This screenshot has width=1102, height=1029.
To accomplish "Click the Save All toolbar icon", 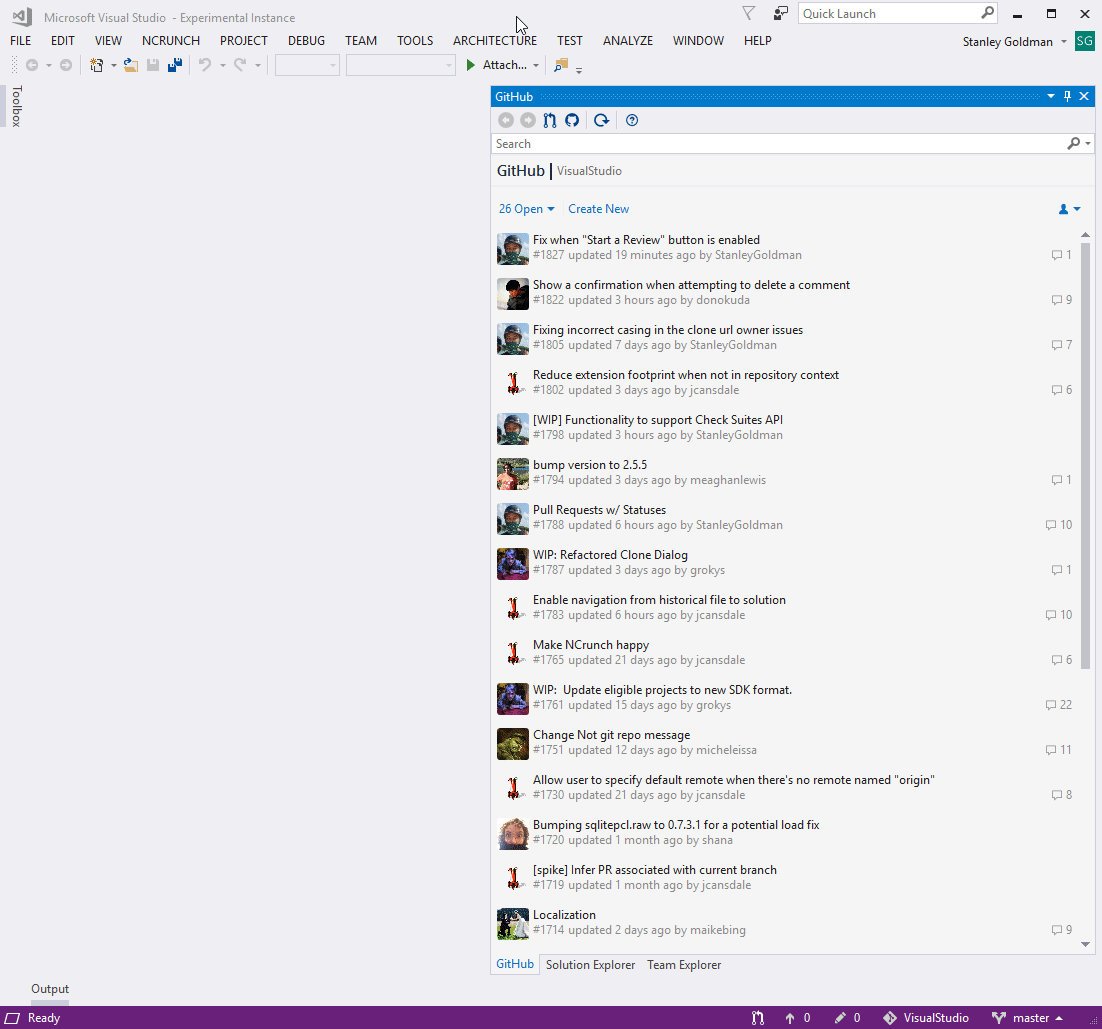I will (x=175, y=65).
